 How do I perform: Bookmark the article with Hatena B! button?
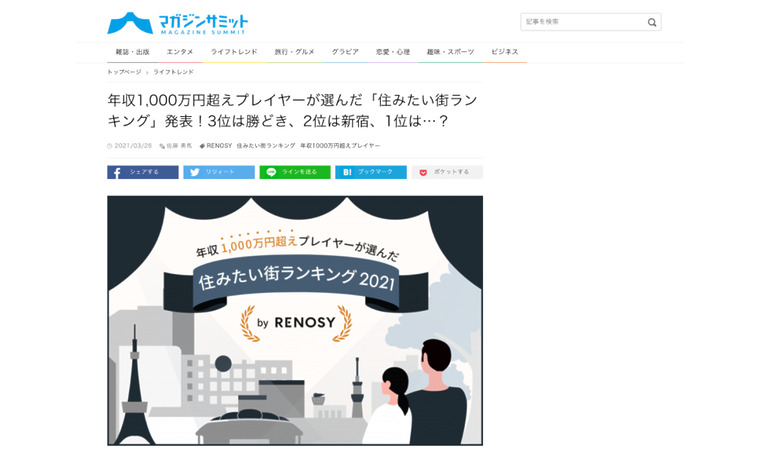pyautogui.click(x=371, y=172)
